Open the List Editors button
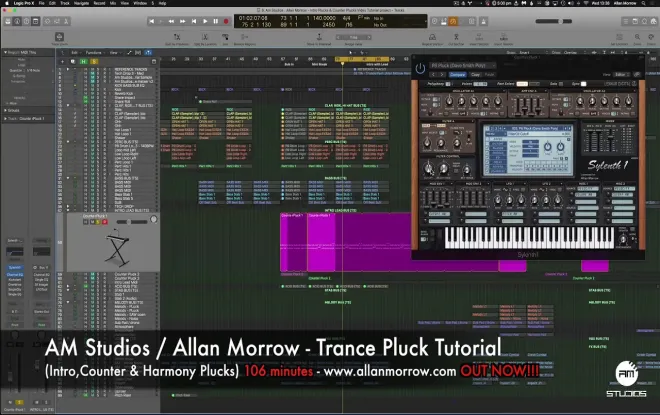This screenshot has height=415, width=660. 626,21
